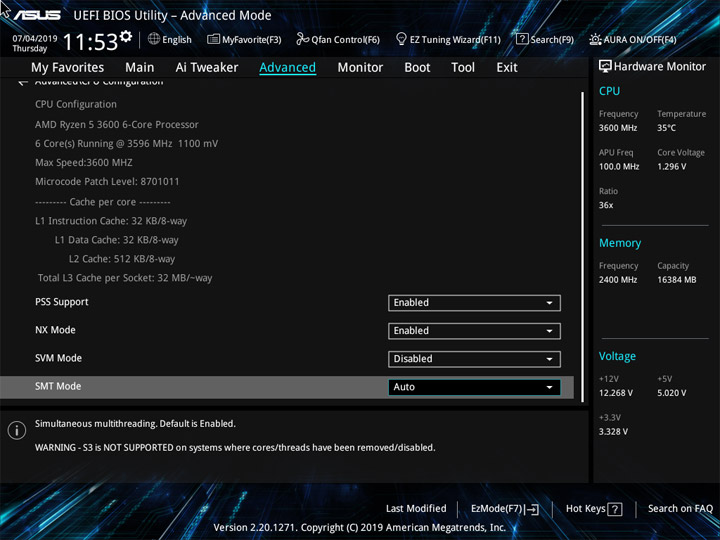Click the Search(F9) question mark icon
Screen dimensions: 720x540
[x=522, y=39]
